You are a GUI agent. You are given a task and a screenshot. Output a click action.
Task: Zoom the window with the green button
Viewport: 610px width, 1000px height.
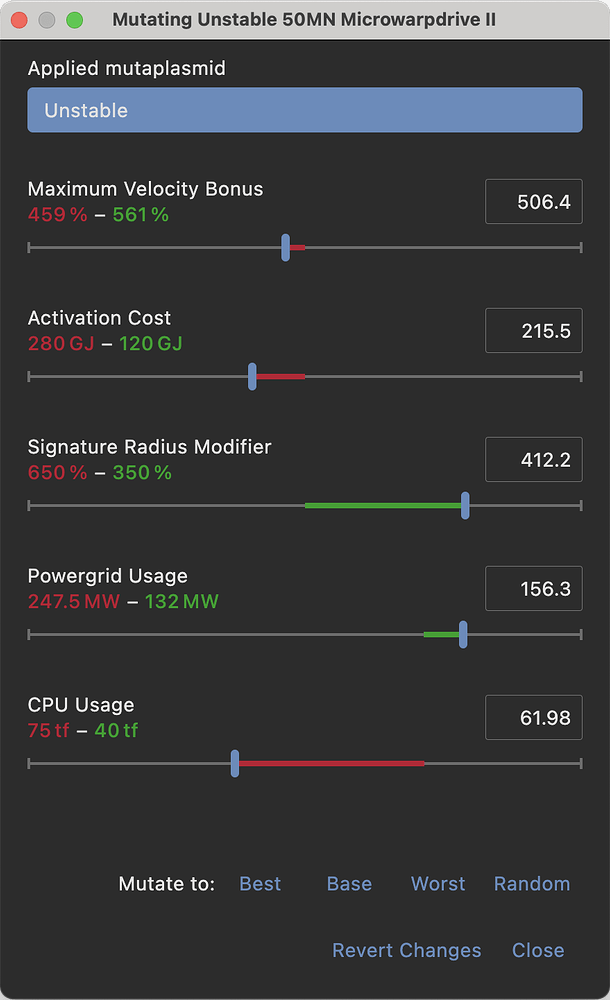click(x=74, y=20)
